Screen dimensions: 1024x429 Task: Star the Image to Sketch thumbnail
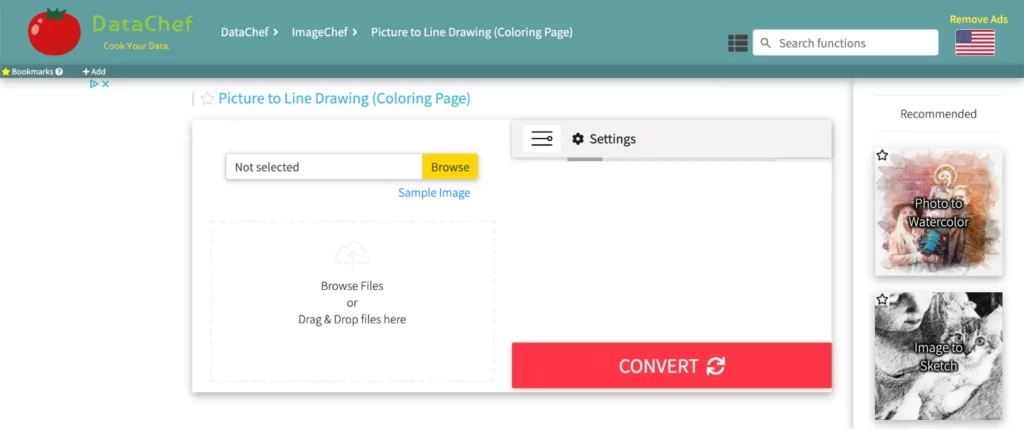coord(883,299)
